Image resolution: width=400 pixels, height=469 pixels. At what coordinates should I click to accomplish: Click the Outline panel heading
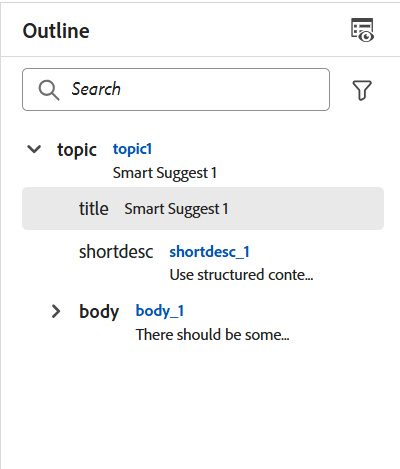tap(56, 31)
